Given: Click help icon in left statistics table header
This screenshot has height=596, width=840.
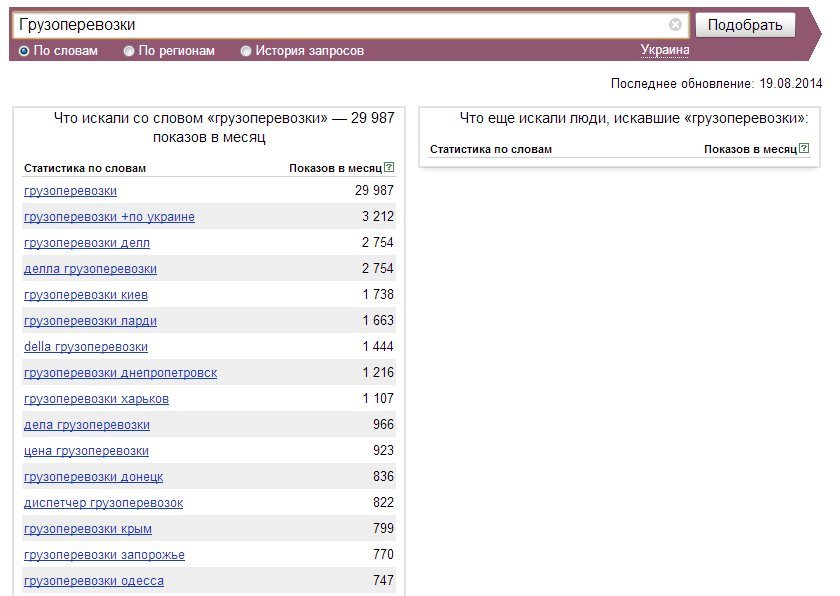Looking at the screenshot, I should 389,168.
